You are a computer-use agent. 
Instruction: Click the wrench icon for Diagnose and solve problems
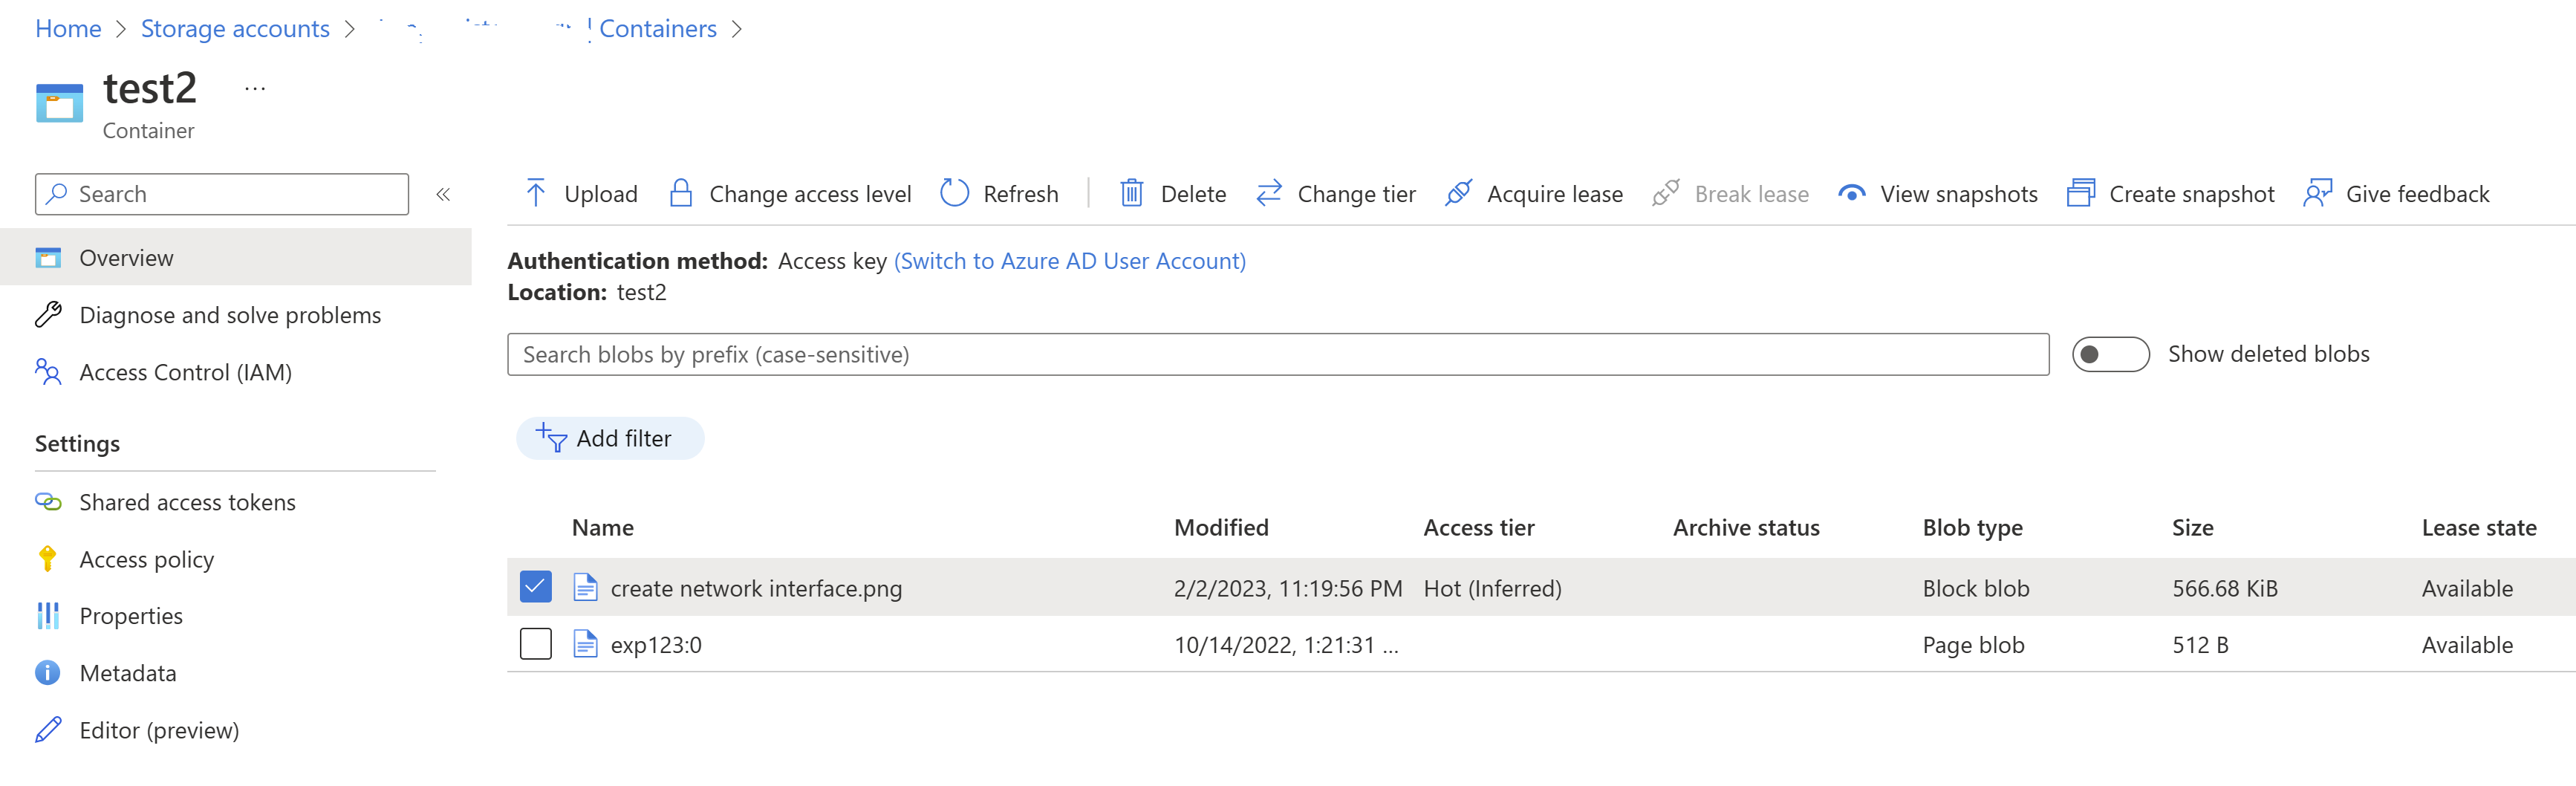coord(48,315)
